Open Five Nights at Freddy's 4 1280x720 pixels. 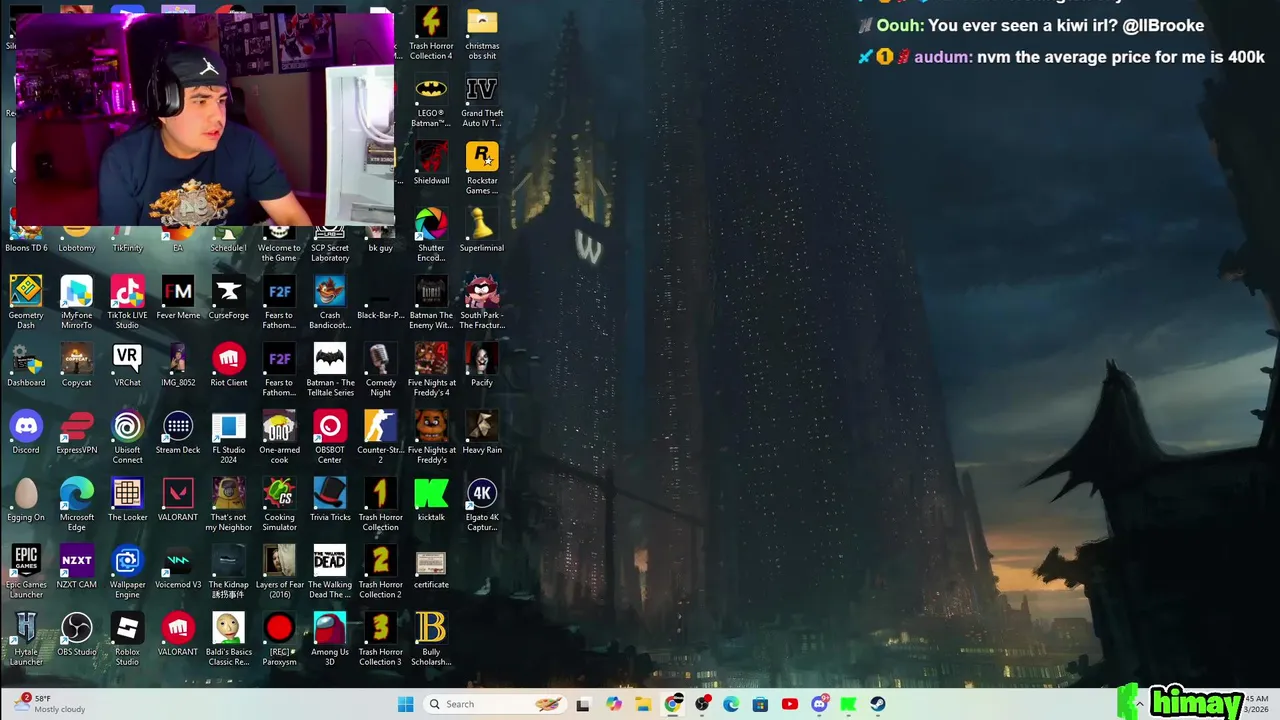click(431, 369)
